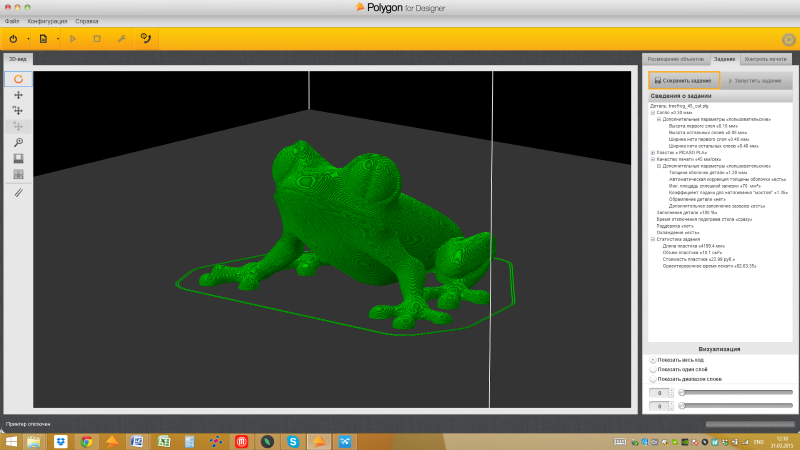Image resolution: width=800 pixels, height=450 pixels.
Task: Click the power/connect printer toolbar icon
Action: (x=13, y=39)
